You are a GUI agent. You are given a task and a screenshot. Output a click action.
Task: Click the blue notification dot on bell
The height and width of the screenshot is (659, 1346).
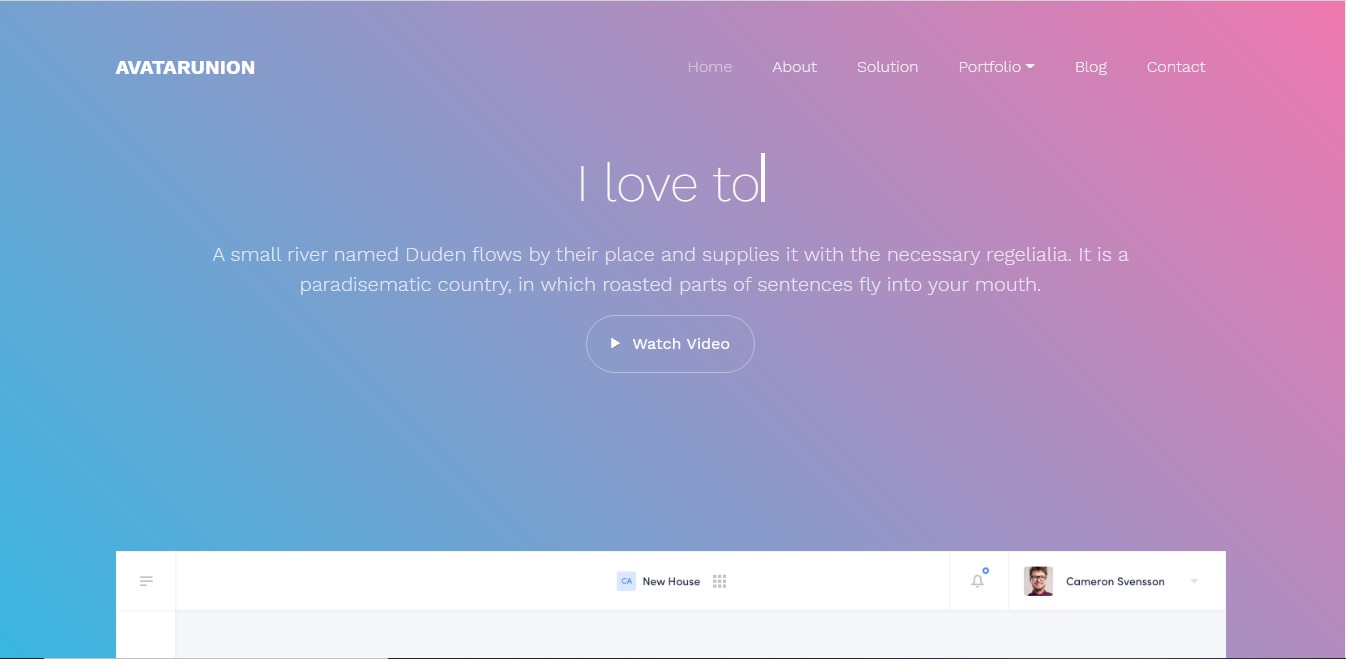(x=985, y=571)
